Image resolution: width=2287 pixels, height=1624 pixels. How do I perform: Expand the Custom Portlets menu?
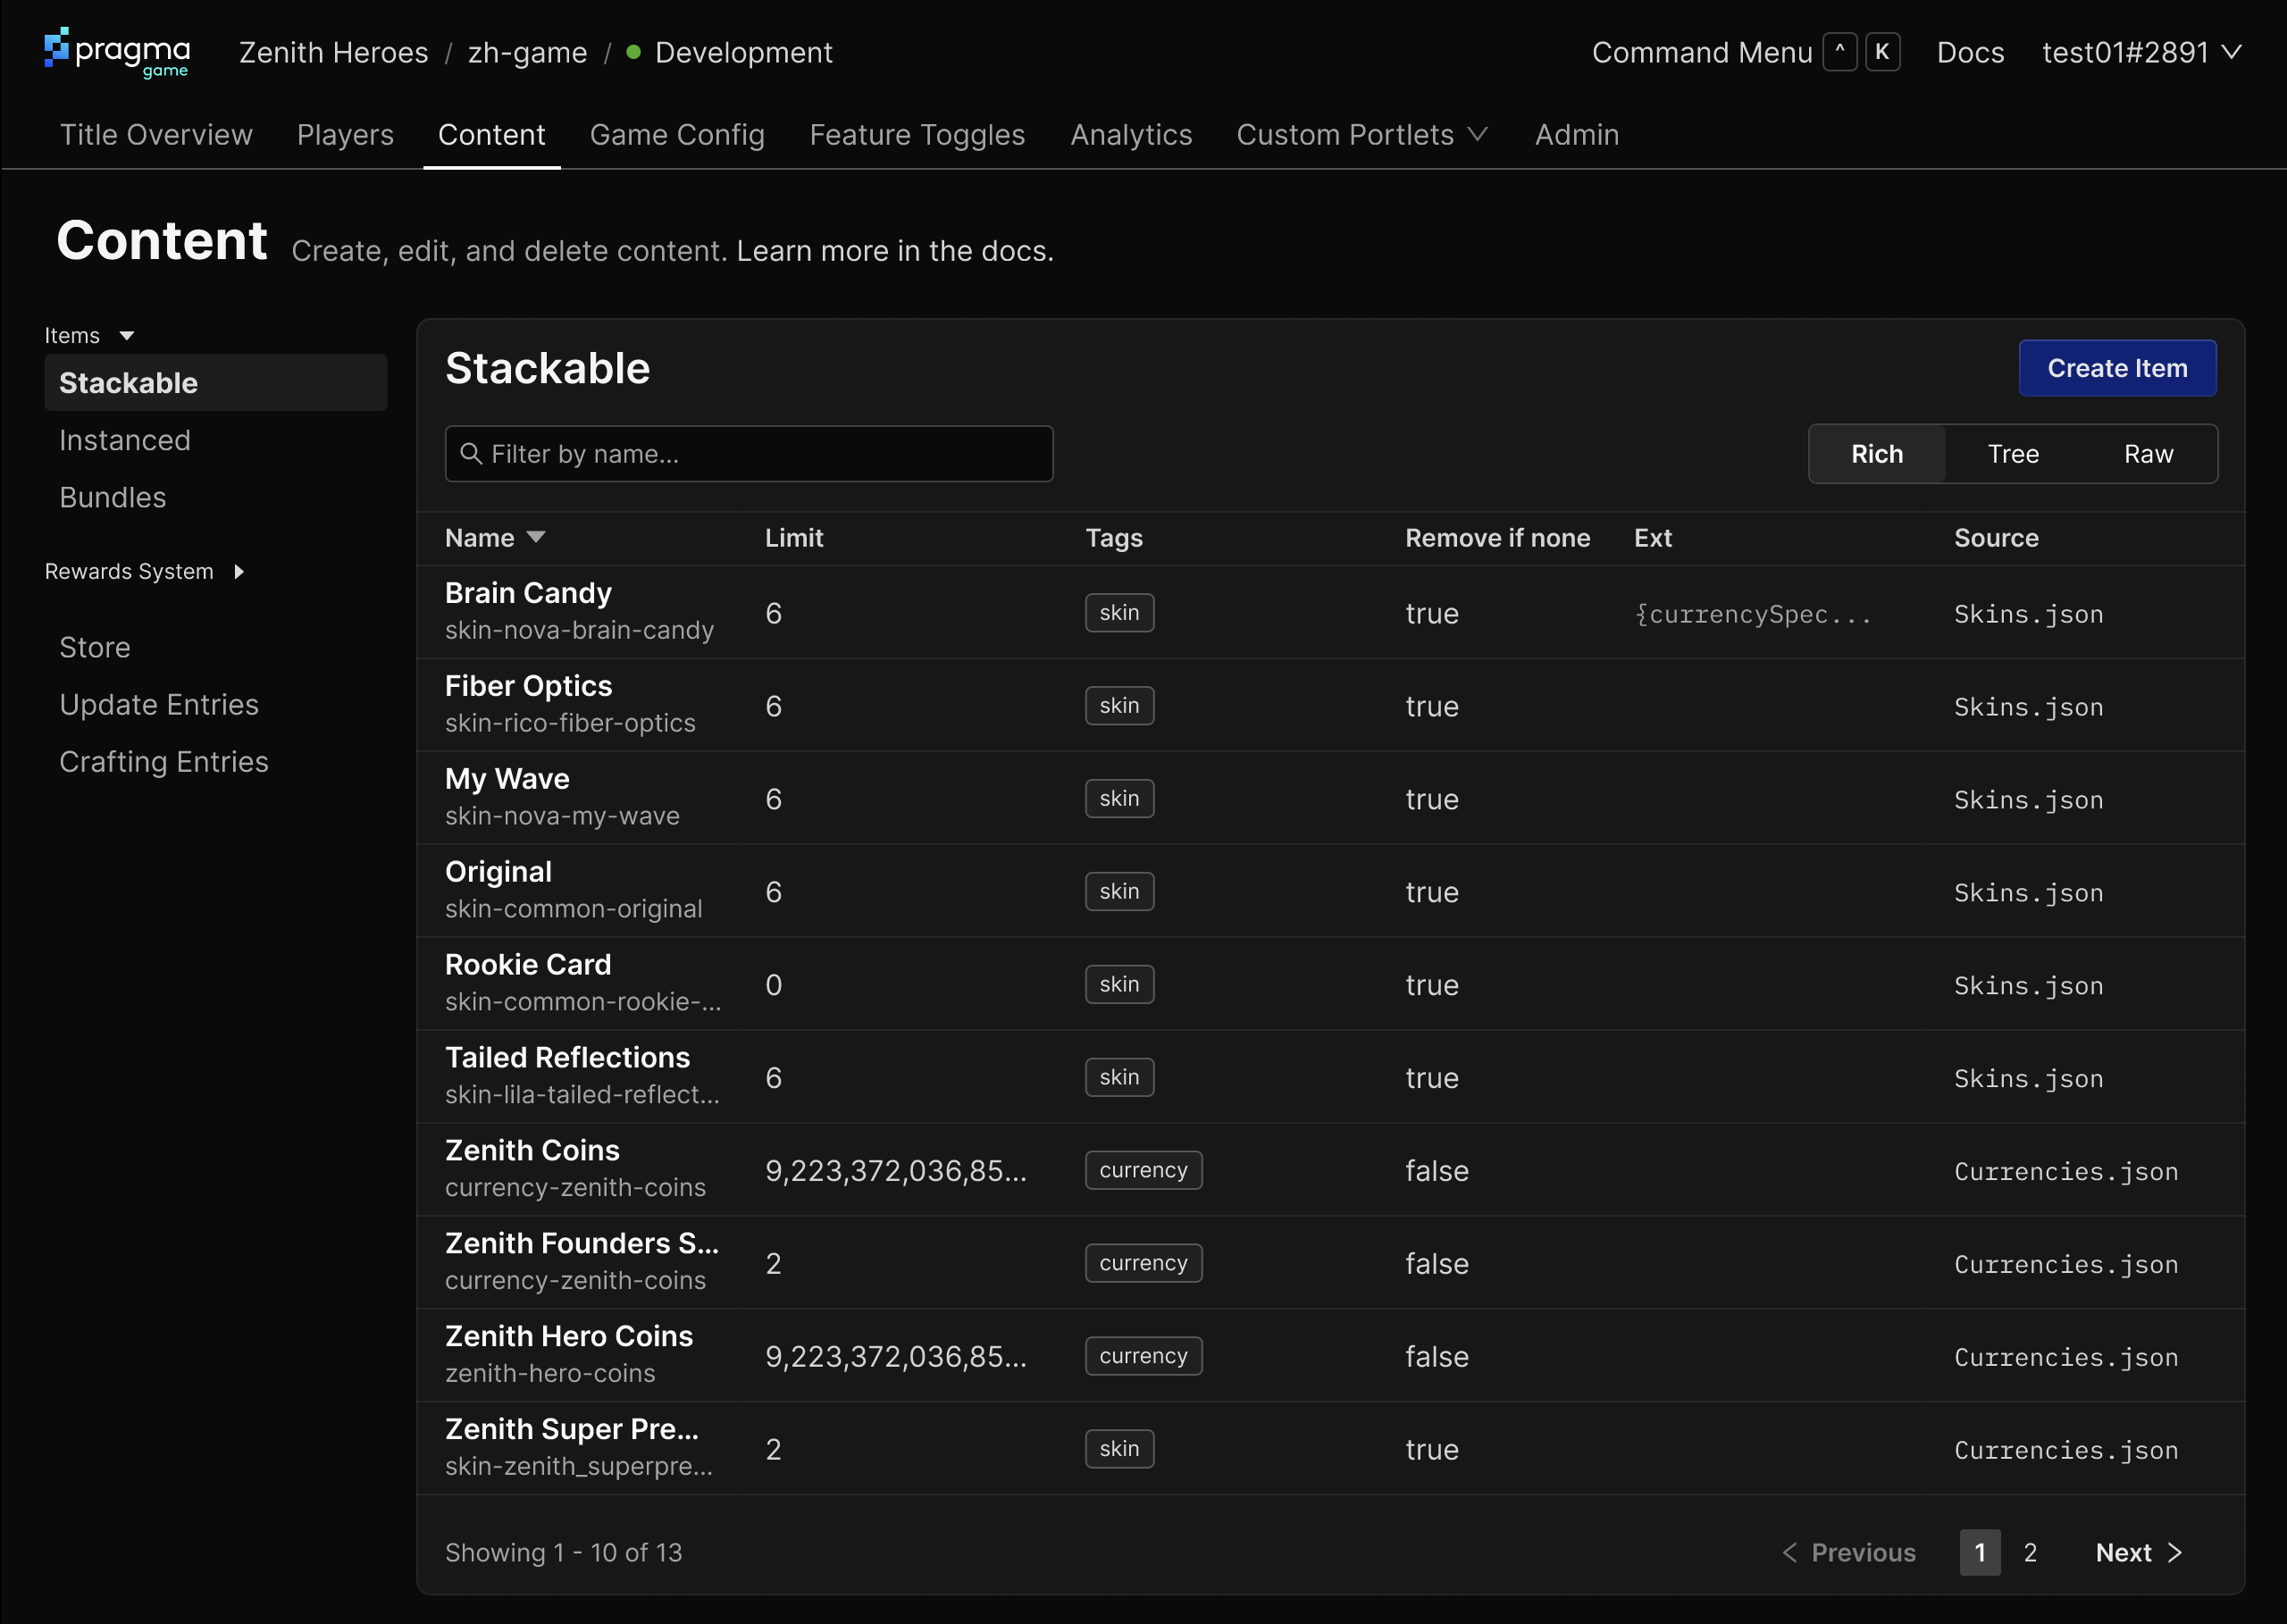pyautogui.click(x=1362, y=135)
